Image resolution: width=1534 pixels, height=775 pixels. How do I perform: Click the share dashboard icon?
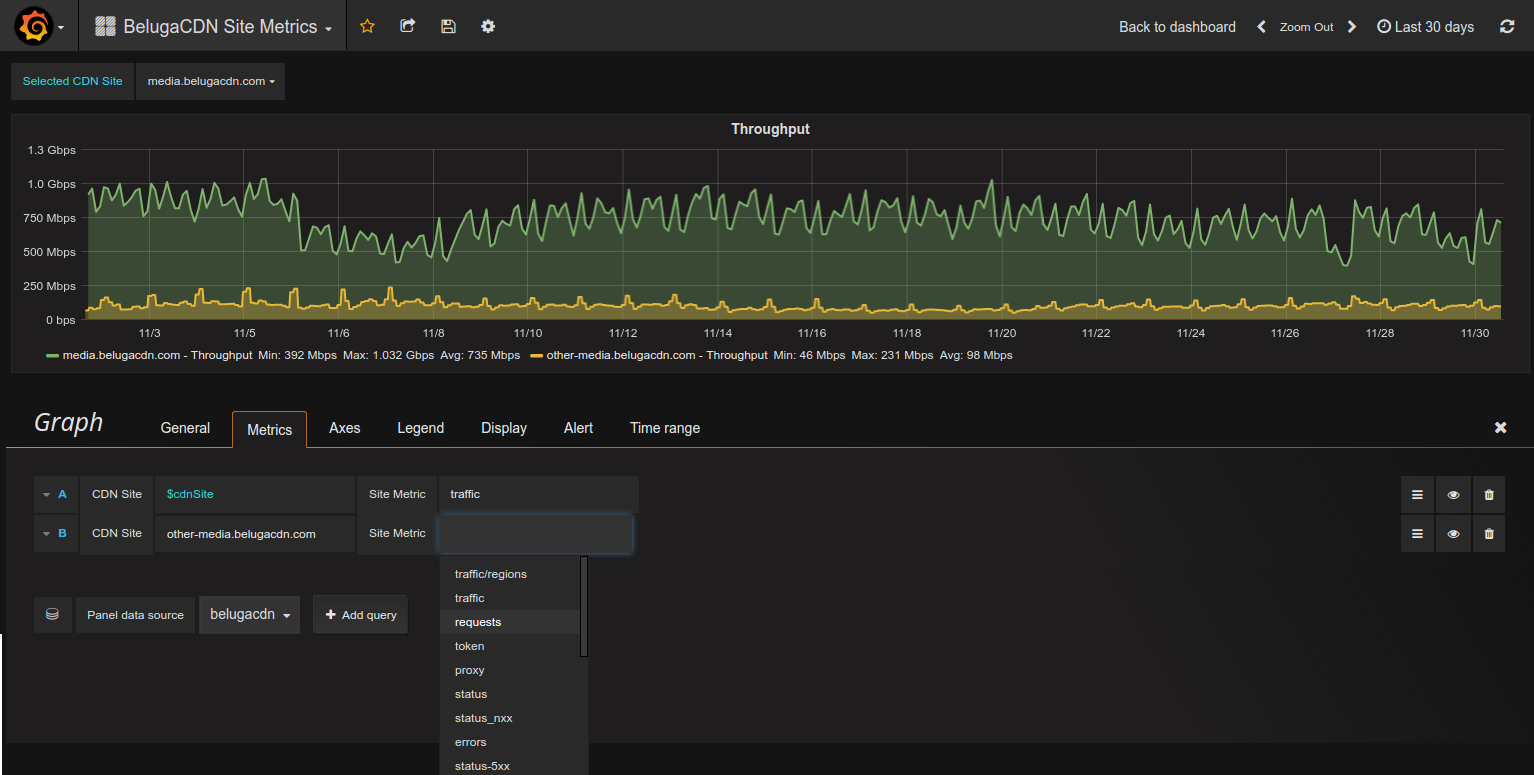pyautogui.click(x=407, y=27)
